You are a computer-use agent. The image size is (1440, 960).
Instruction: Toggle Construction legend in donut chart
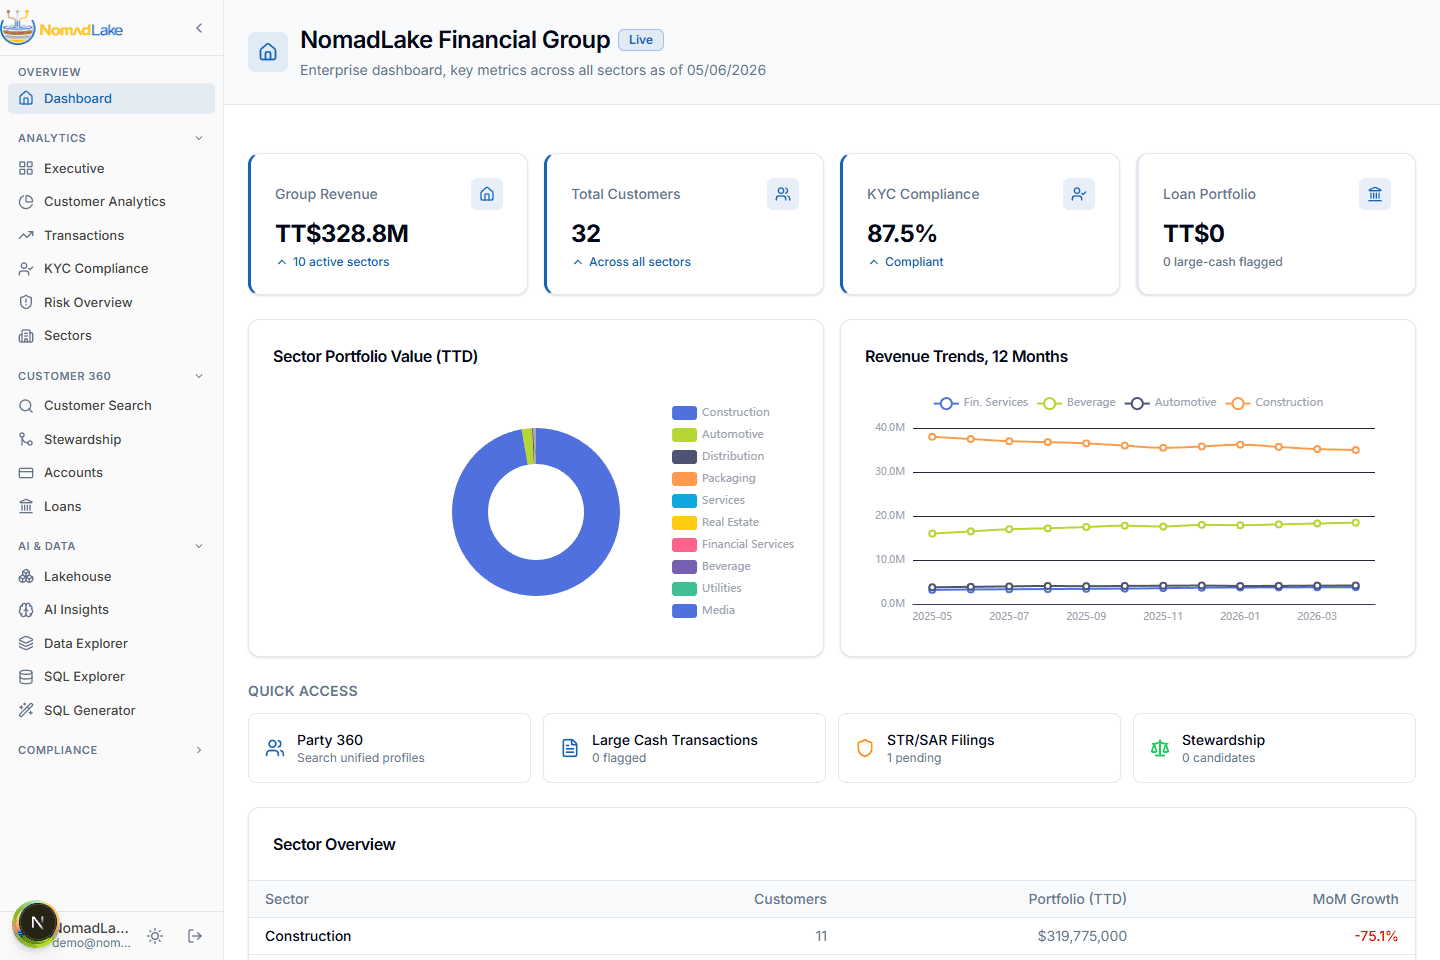pyautogui.click(x=721, y=412)
